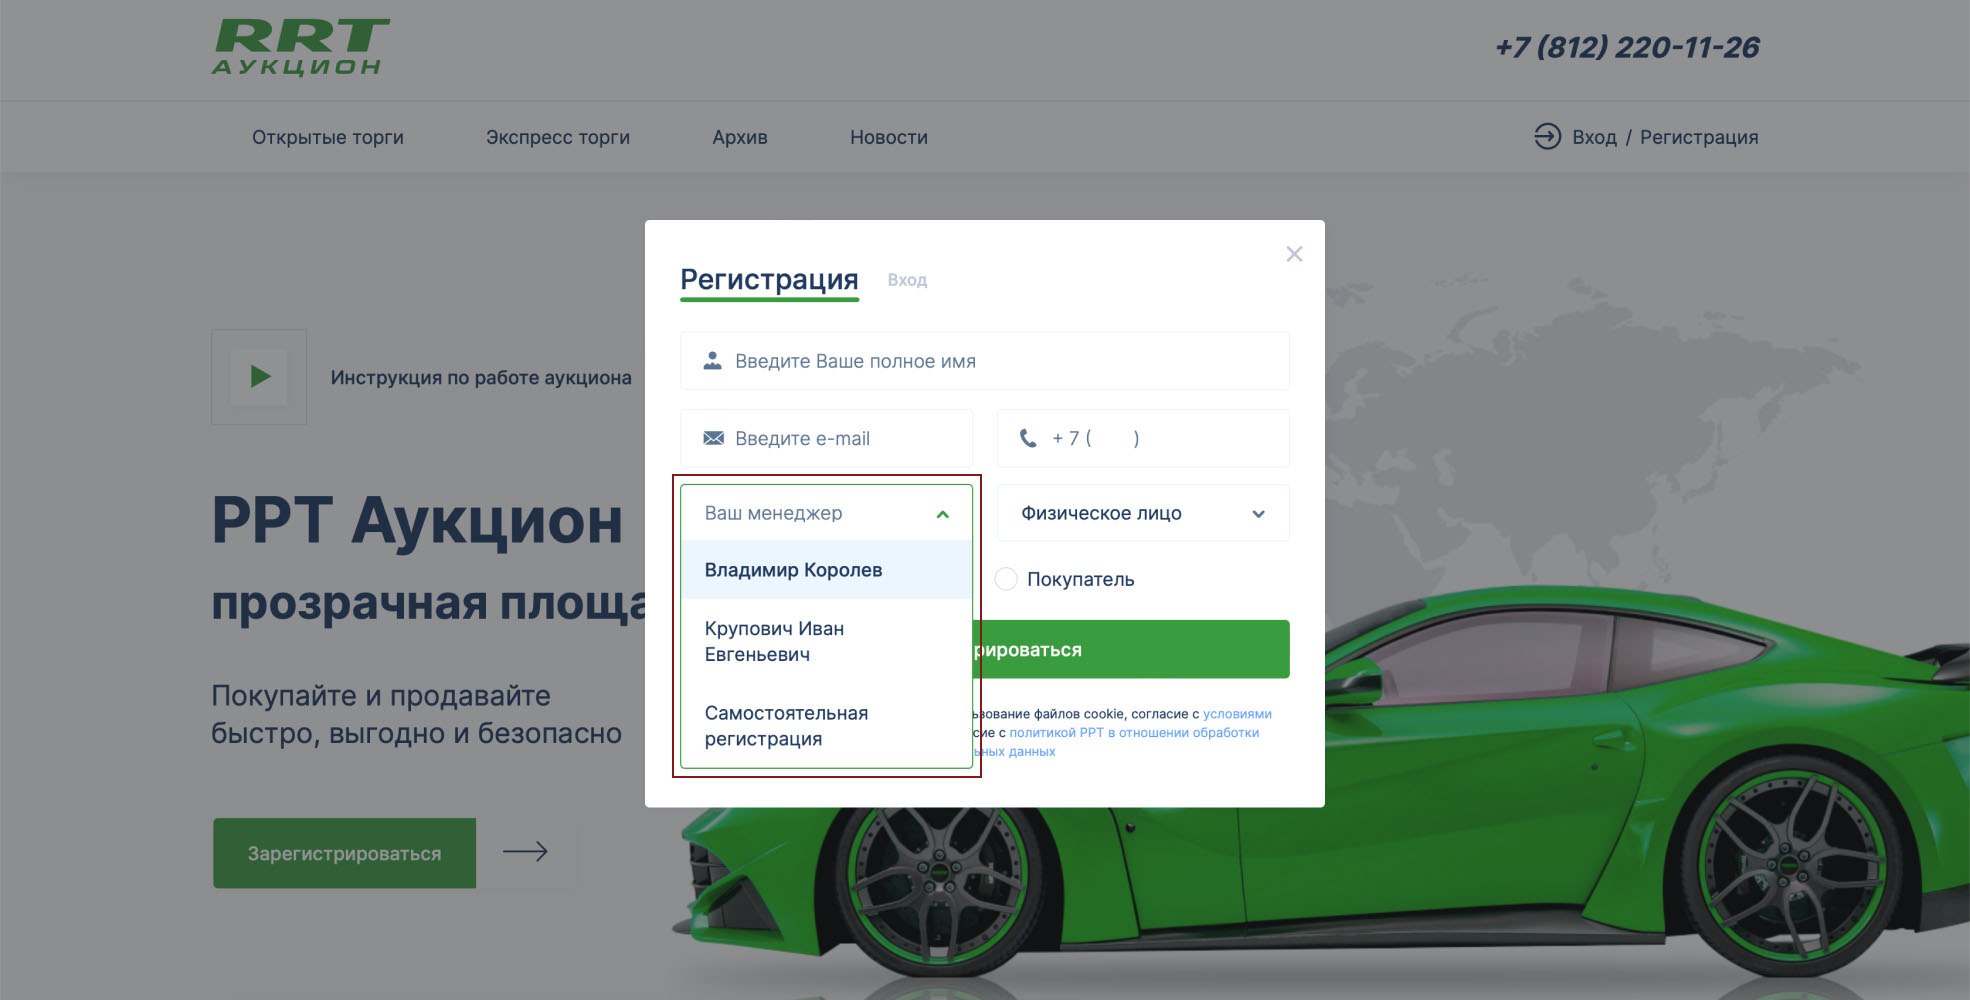
Task: Go to Экспресс торги
Action: pos(558,137)
